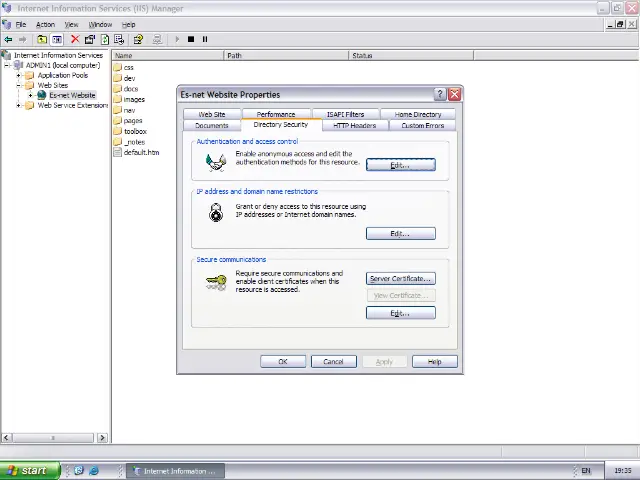Image resolution: width=640 pixels, height=480 pixels.
Task: Click Cancel in the Properties dialog
Action: [x=333, y=362]
